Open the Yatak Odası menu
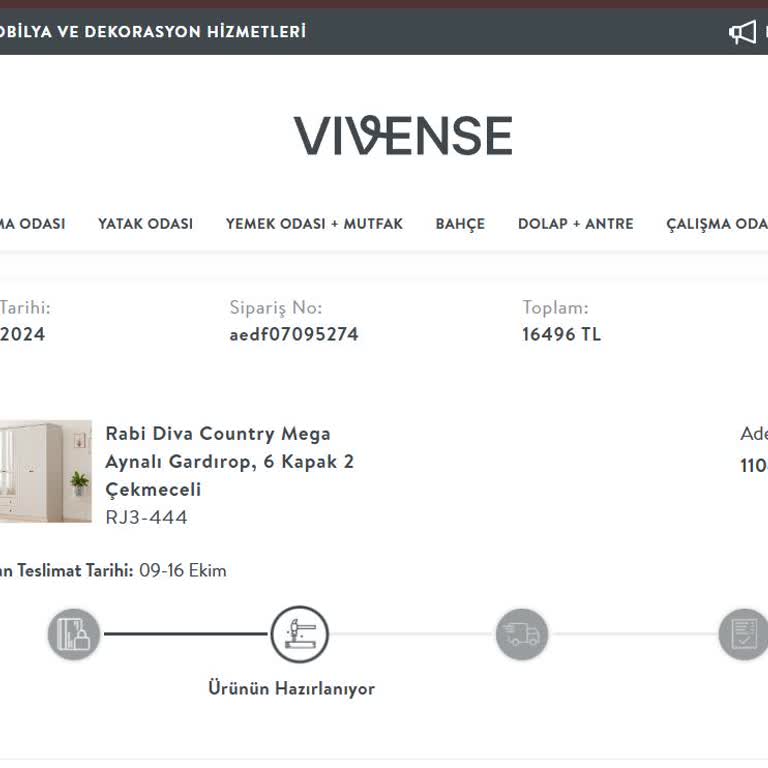 (145, 224)
